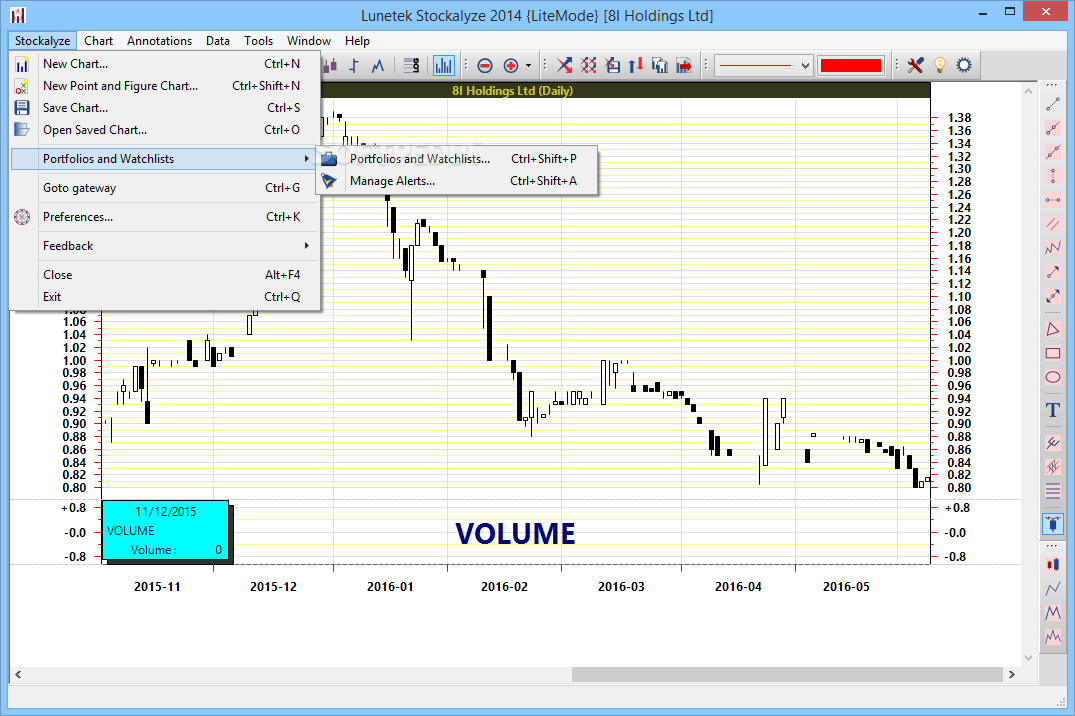Choose New Chart... from the menu

(x=165, y=64)
